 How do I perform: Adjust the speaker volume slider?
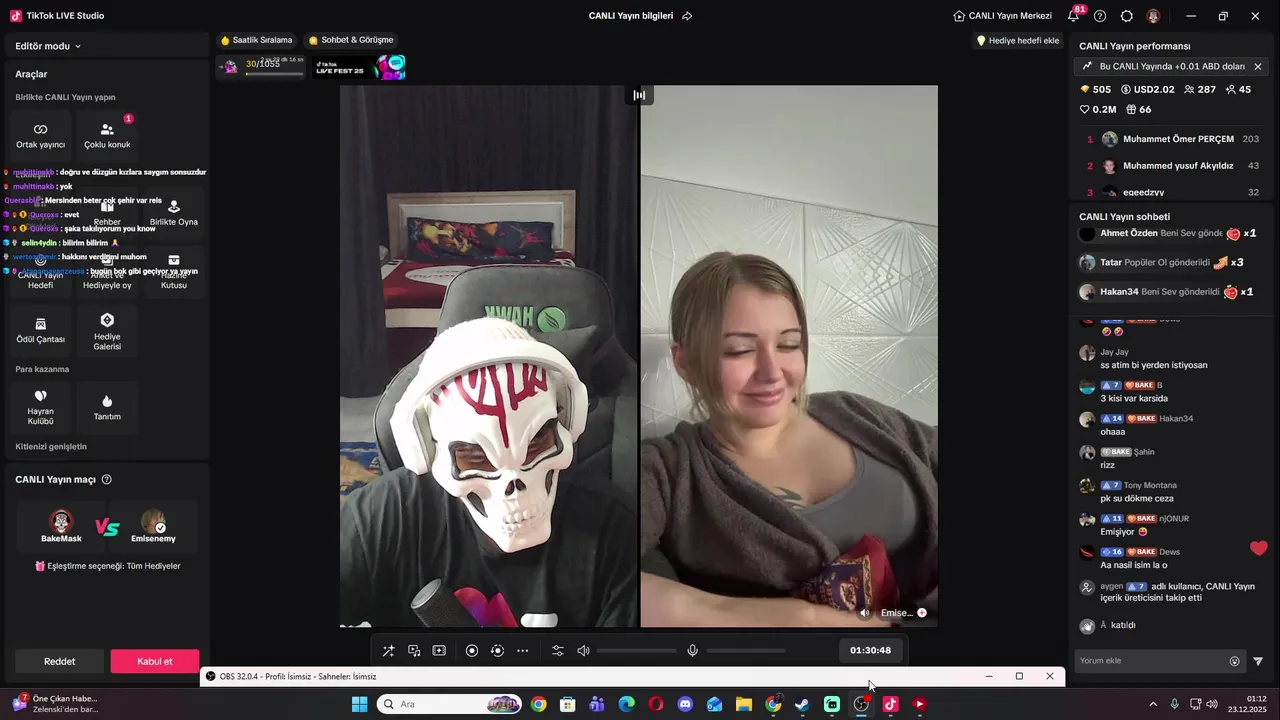coord(637,651)
